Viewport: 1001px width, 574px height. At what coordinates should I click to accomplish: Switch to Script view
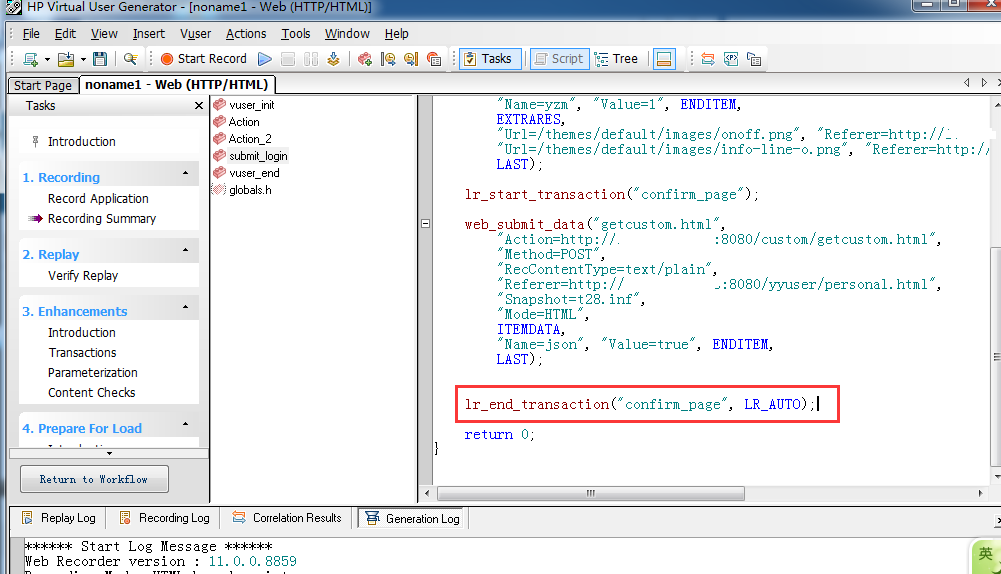click(558, 59)
